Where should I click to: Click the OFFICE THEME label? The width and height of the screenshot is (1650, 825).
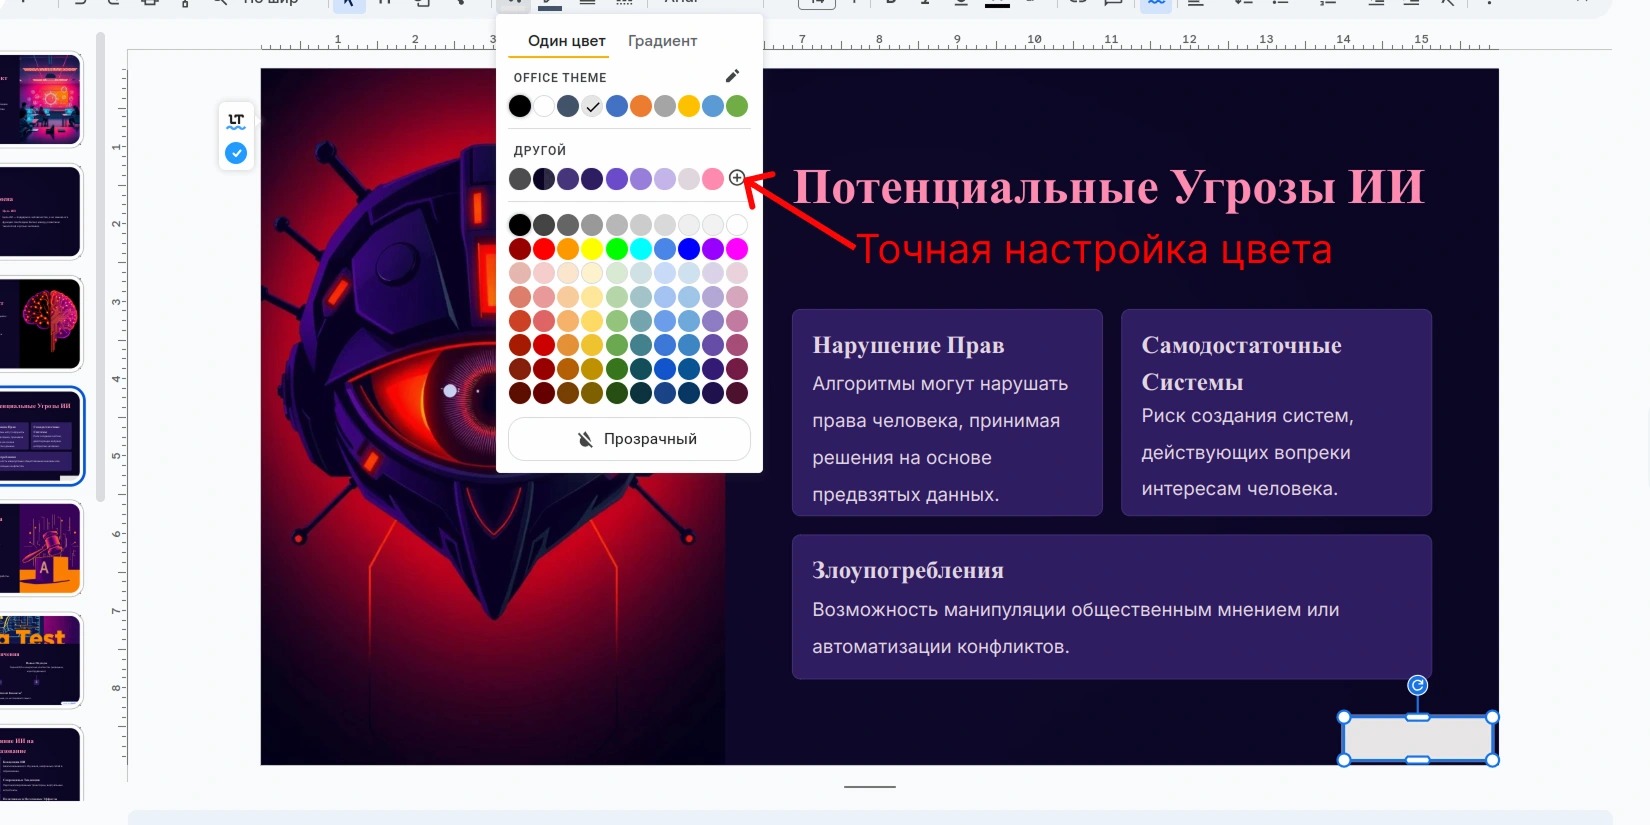tap(560, 77)
